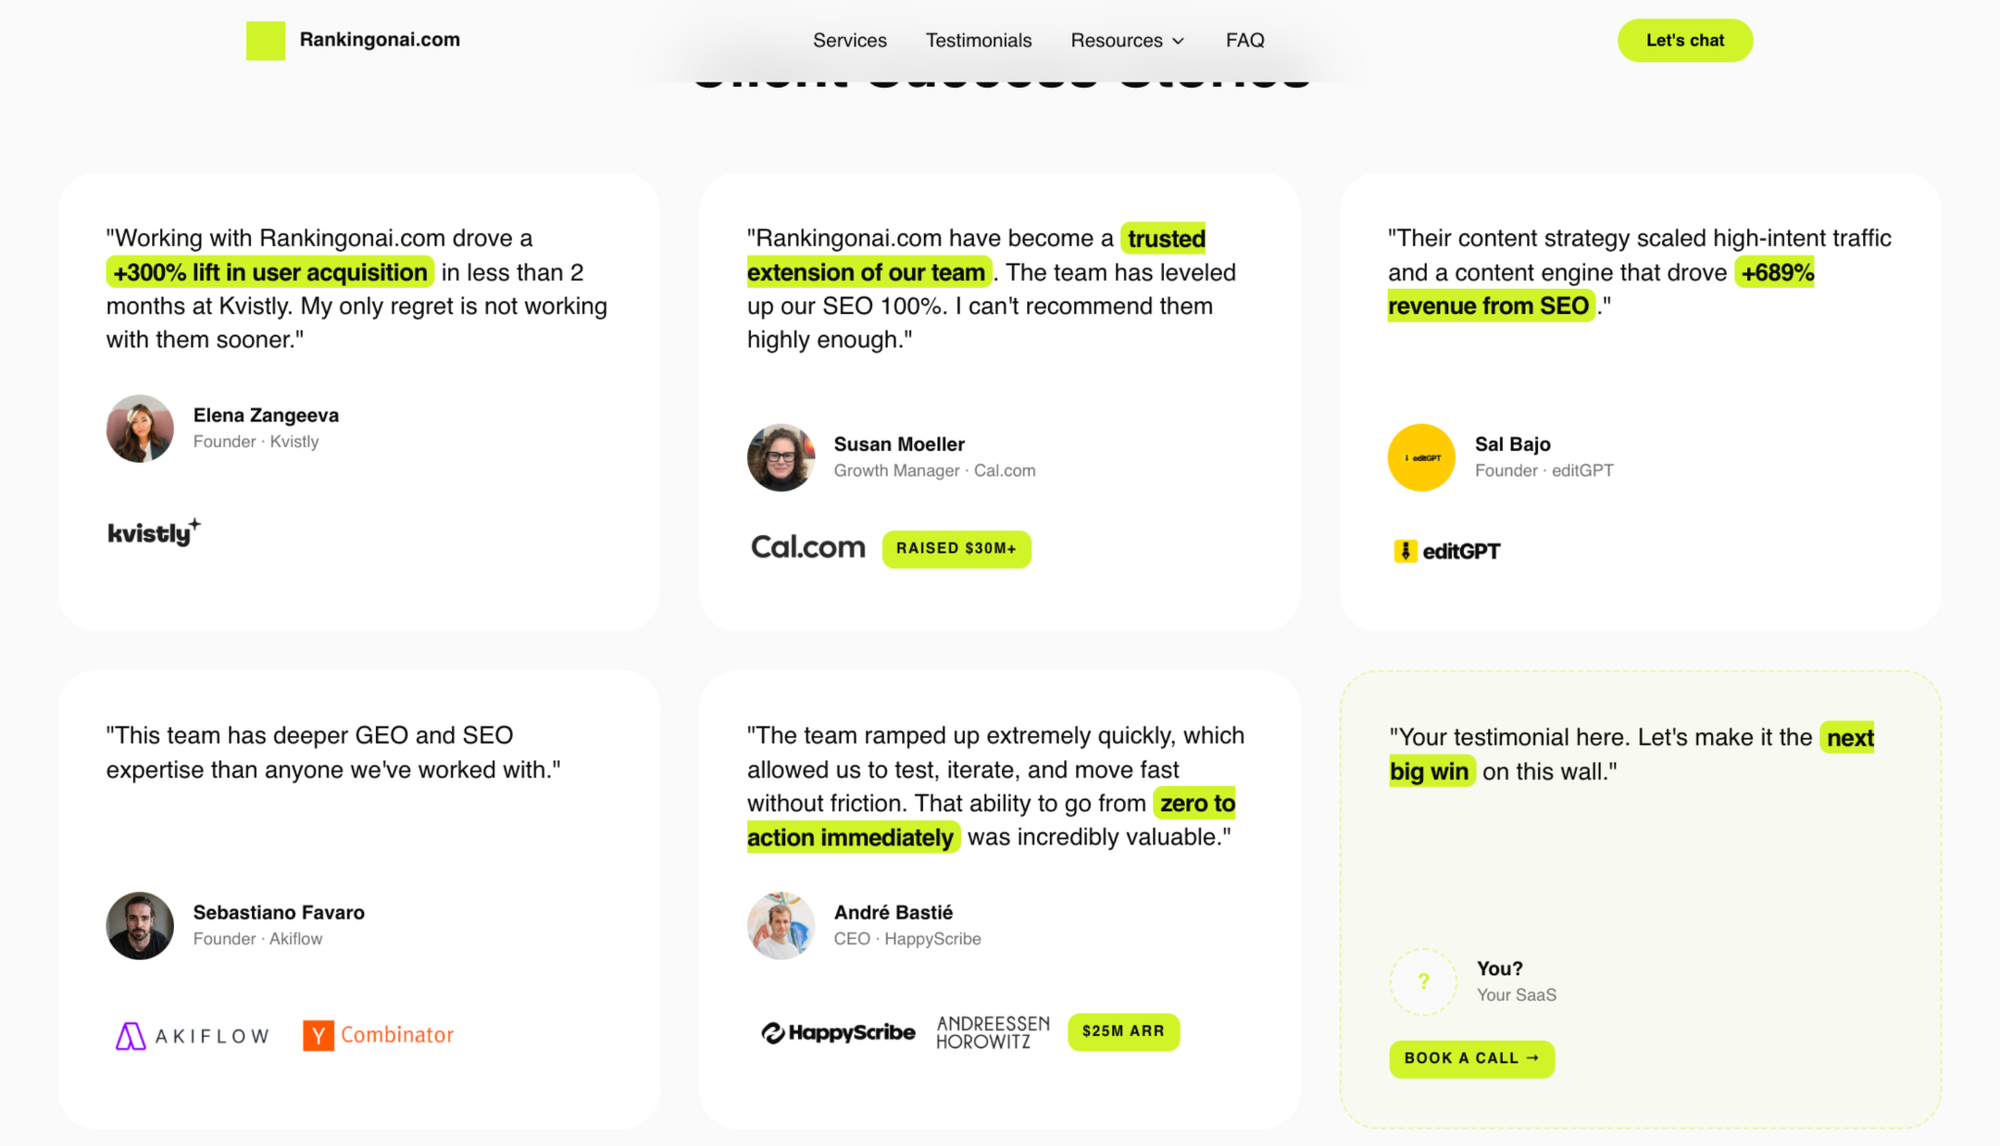Screen dimensions: 2000x1146
Task: Click the question mark placeholder avatar
Action: coord(1423,981)
